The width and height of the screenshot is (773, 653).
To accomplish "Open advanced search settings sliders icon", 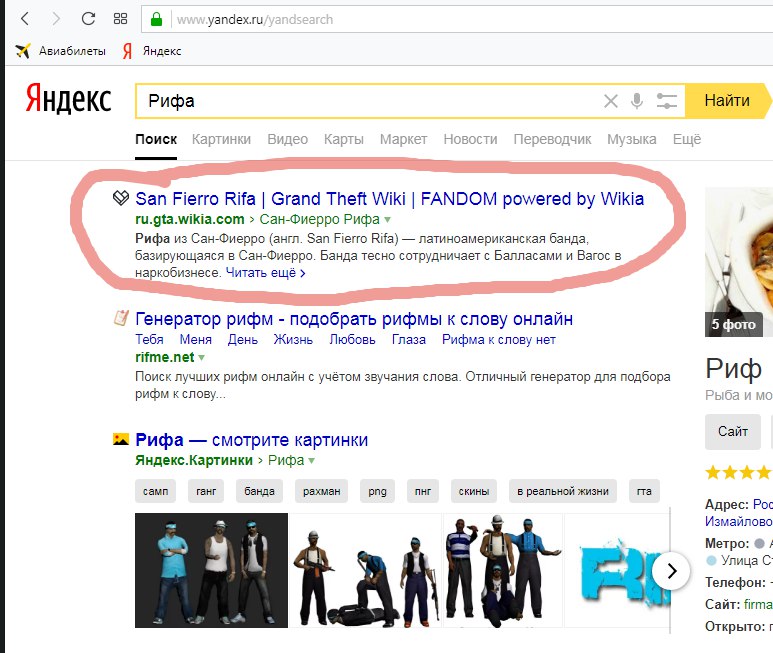I will [x=667, y=101].
